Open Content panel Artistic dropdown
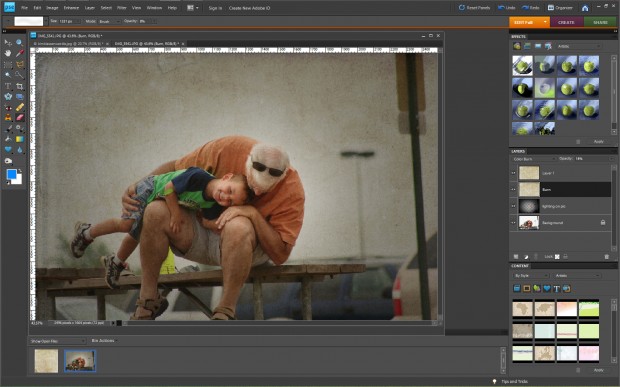The width and height of the screenshot is (620, 387). [x=577, y=276]
